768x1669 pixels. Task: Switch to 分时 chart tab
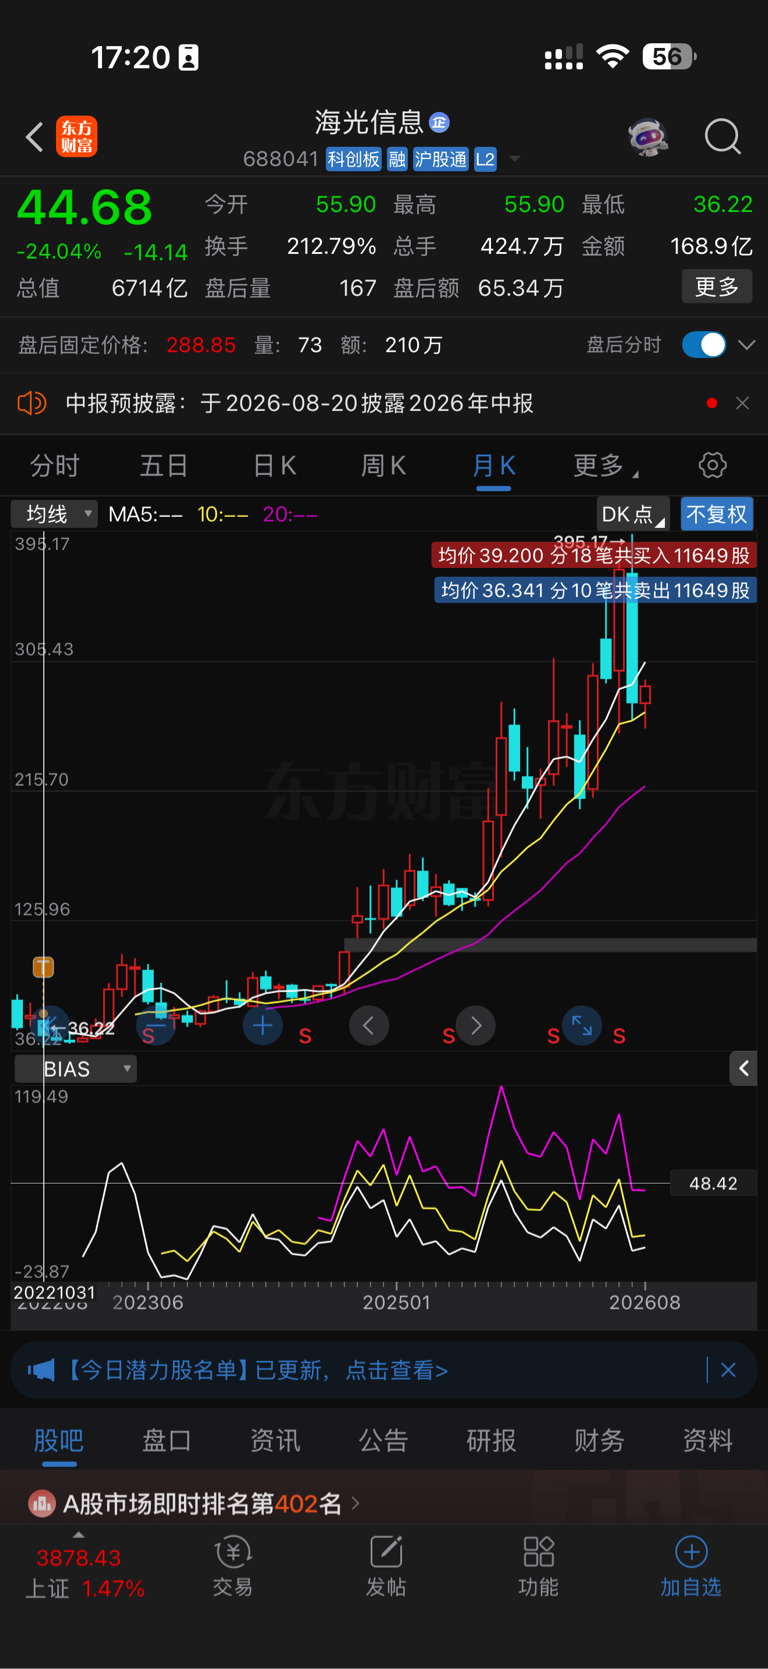pyautogui.click(x=55, y=465)
